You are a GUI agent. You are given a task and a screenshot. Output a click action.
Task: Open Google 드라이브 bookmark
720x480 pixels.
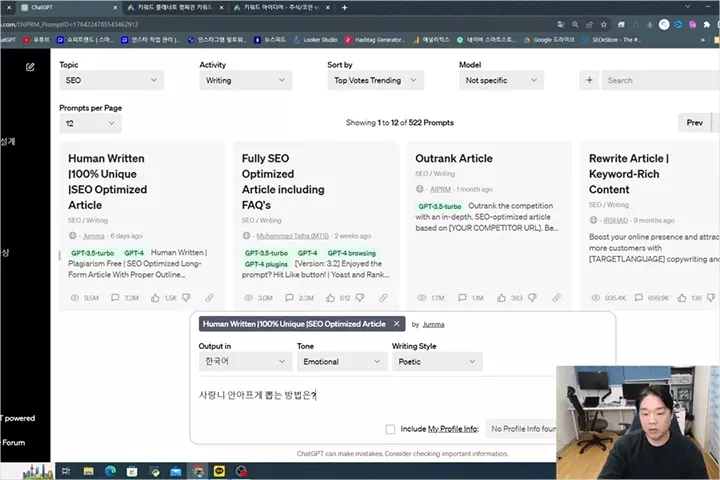click(x=549, y=40)
